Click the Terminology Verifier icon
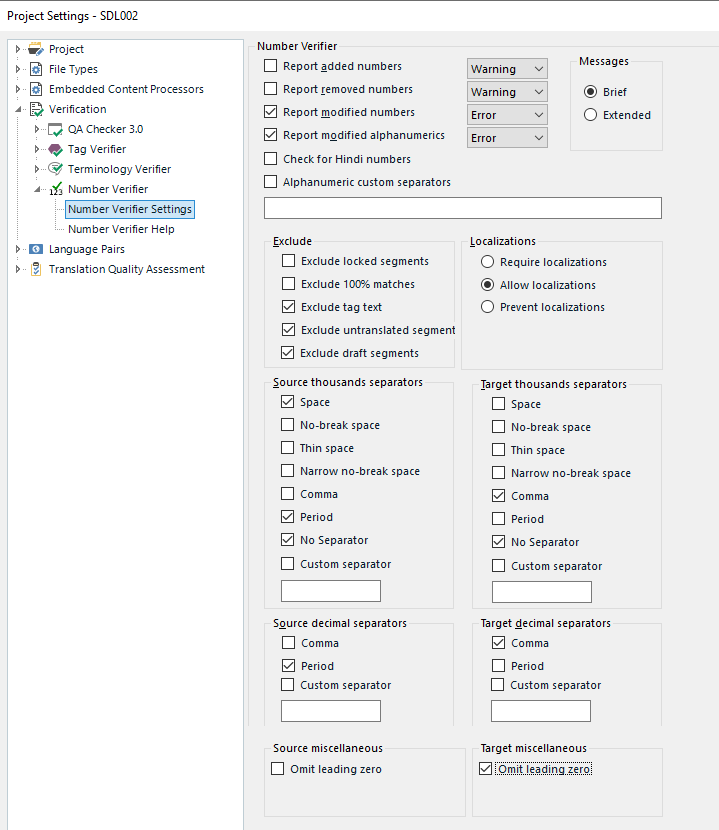Viewport: 719px width, 830px height. coord(55,169)
